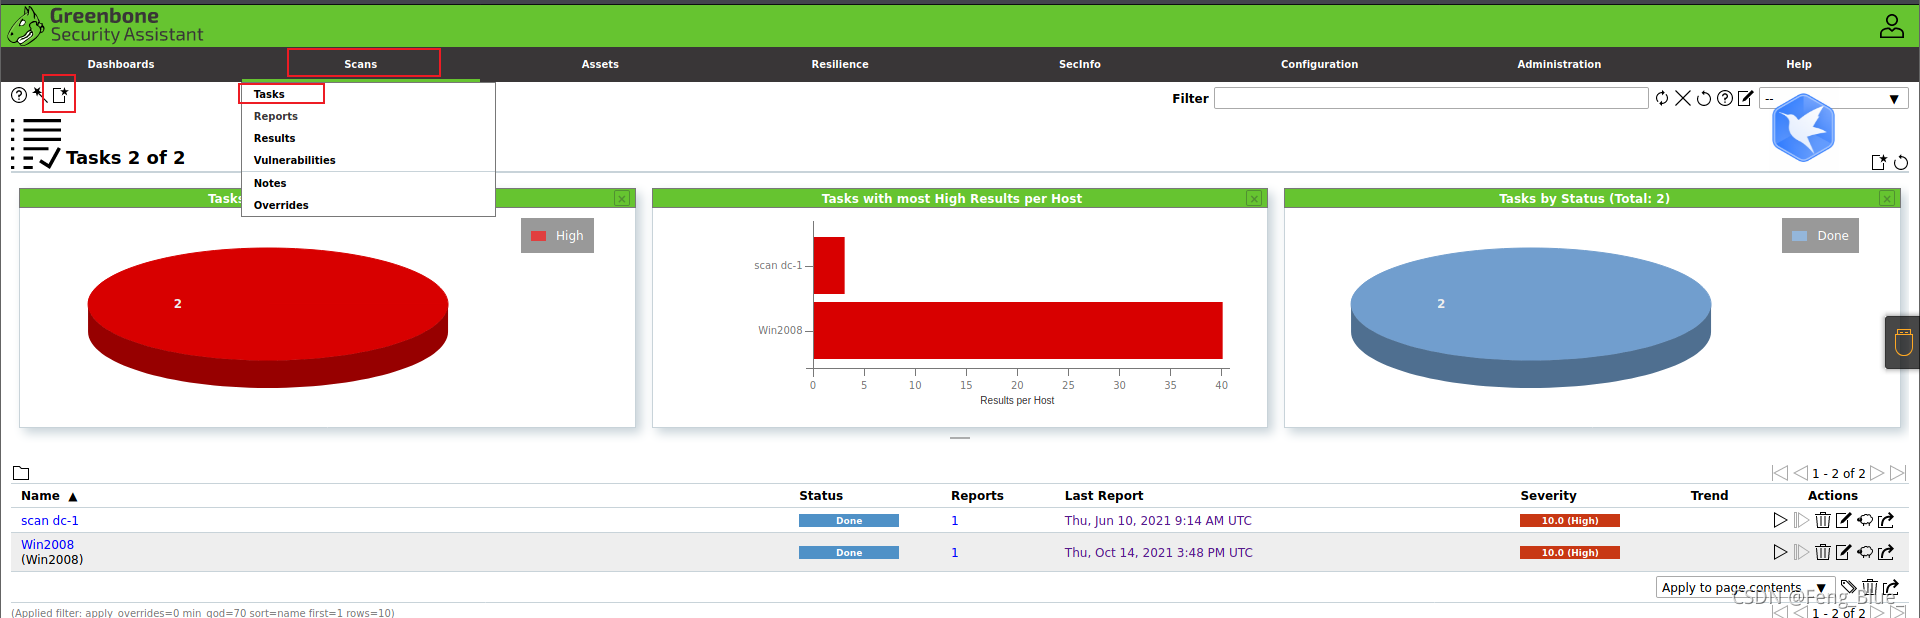Open last report dated Oct 14, 2021
The height and width of the screenshot is (618, 1920).
1158,553
